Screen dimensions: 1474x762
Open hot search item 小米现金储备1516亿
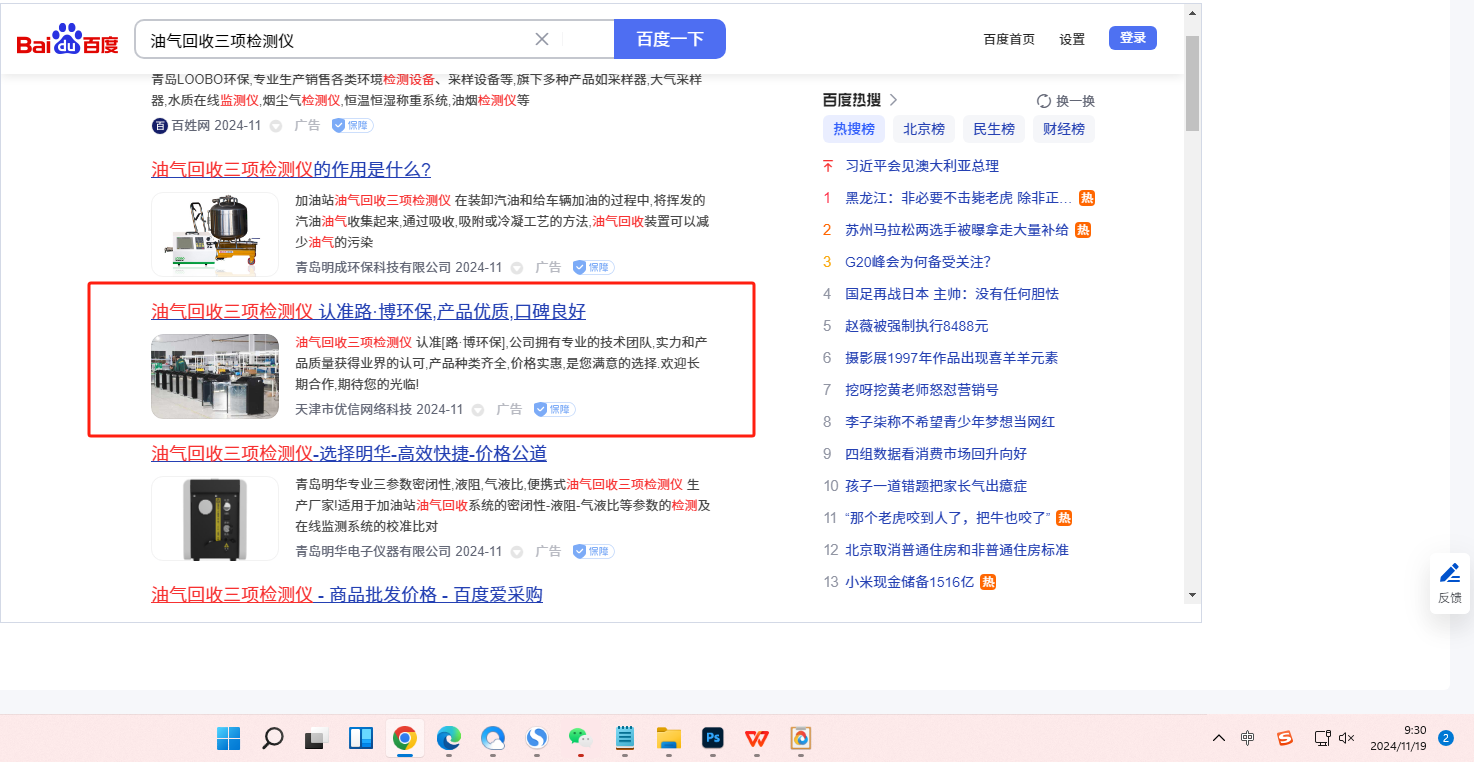point(909,582)
